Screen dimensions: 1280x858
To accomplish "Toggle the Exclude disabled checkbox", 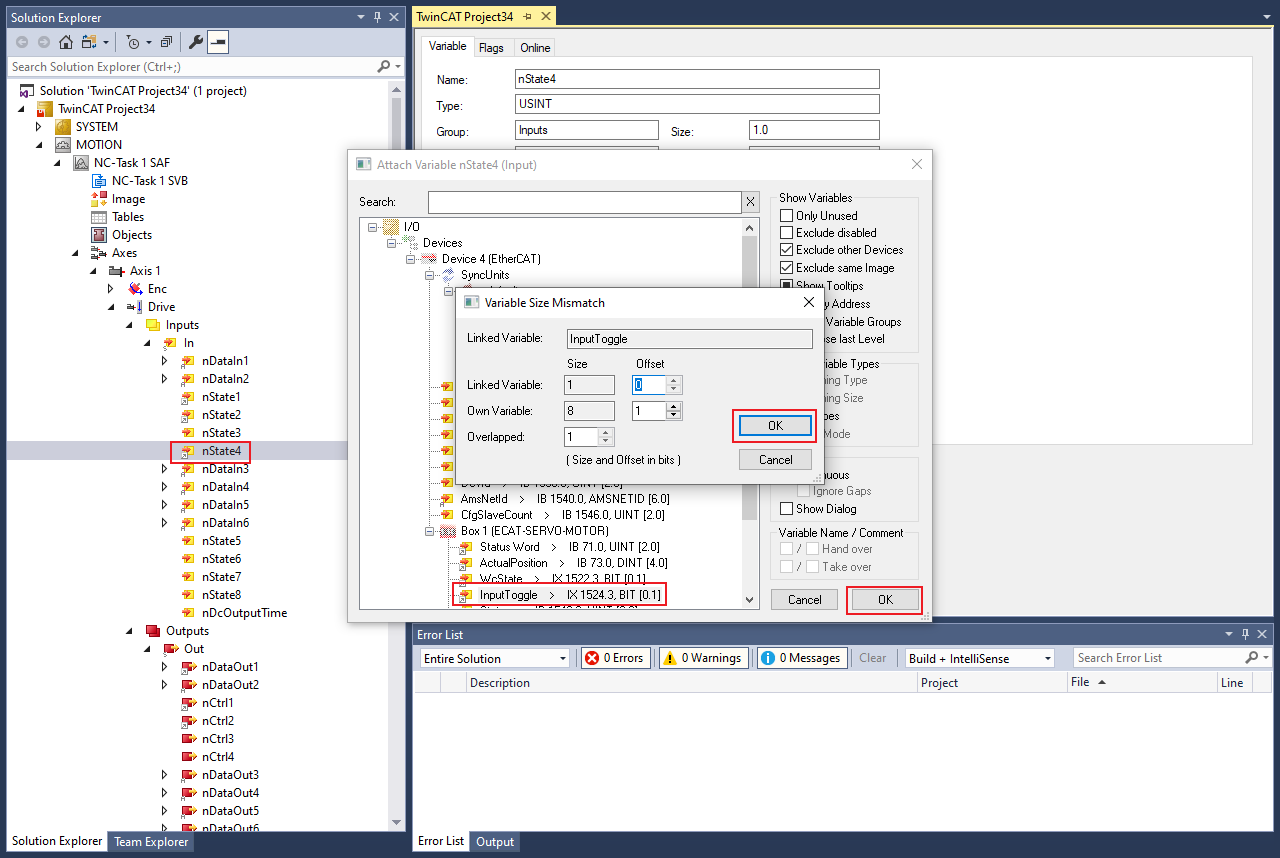I will [x=786, y=233].
